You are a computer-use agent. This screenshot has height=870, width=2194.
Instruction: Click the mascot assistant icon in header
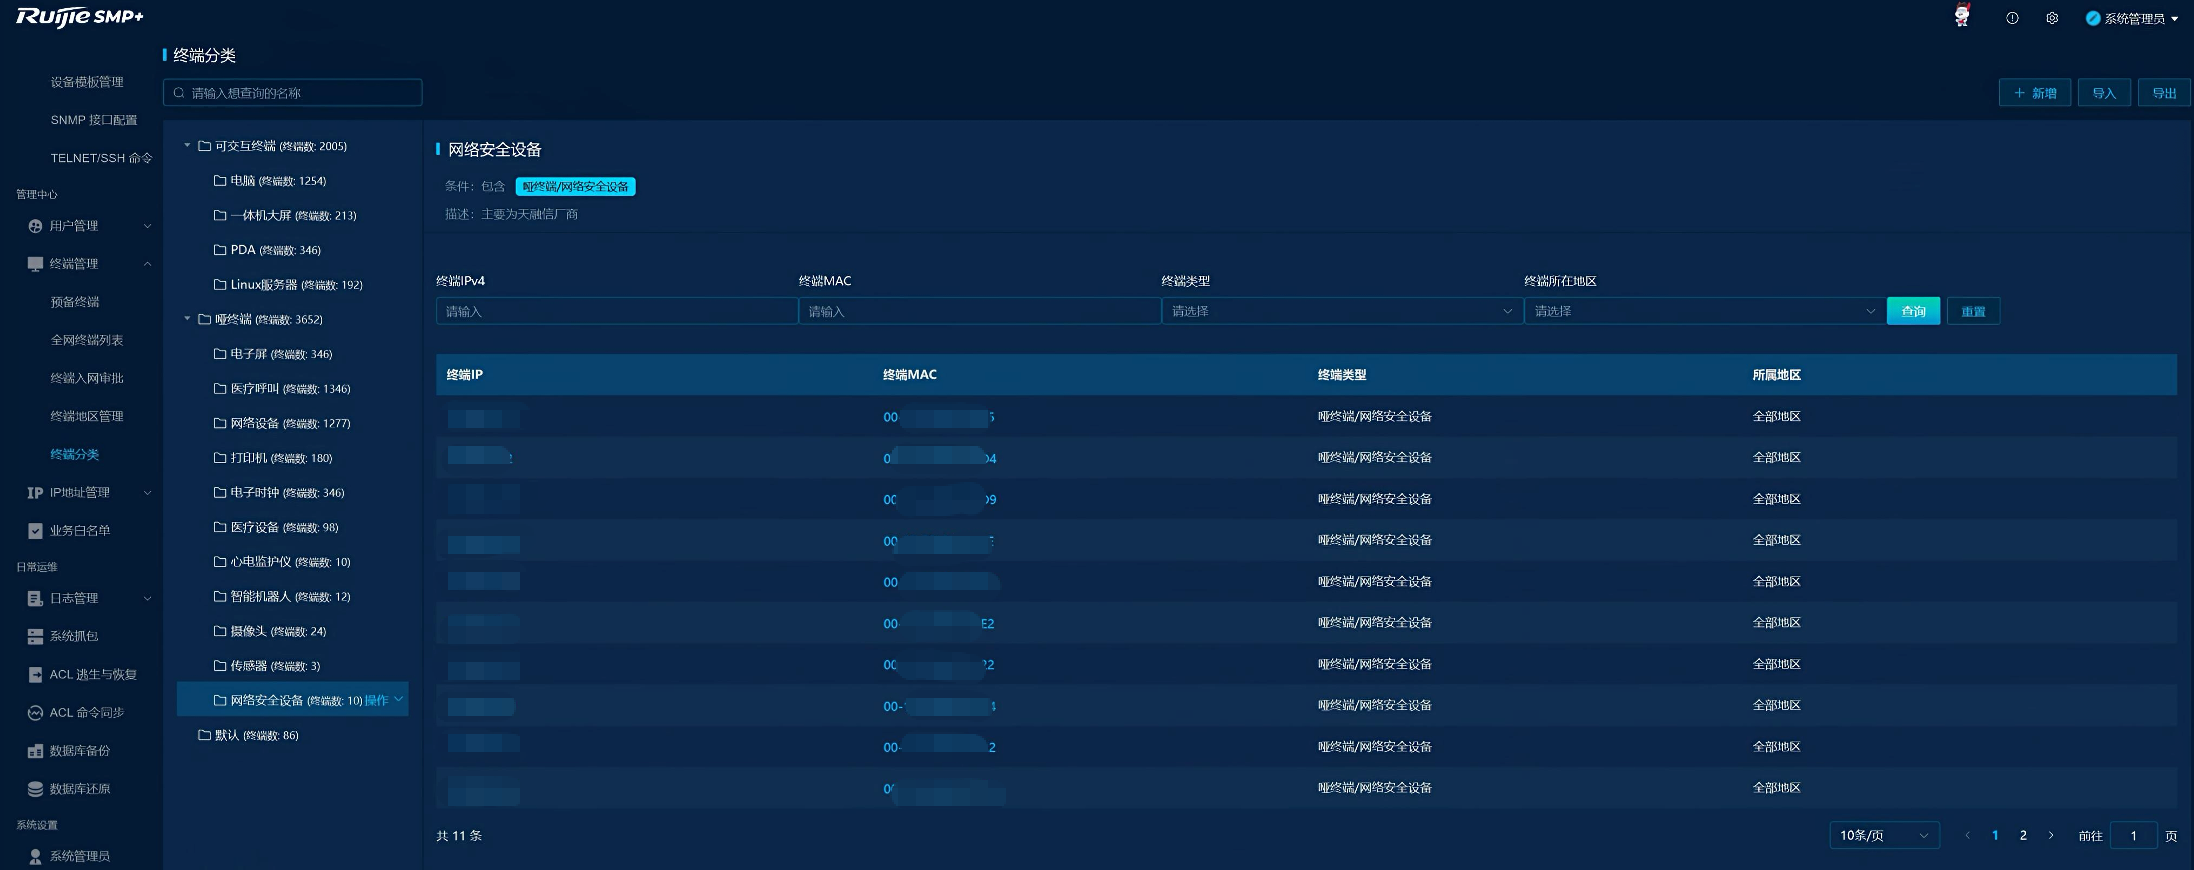(1962, 16)
